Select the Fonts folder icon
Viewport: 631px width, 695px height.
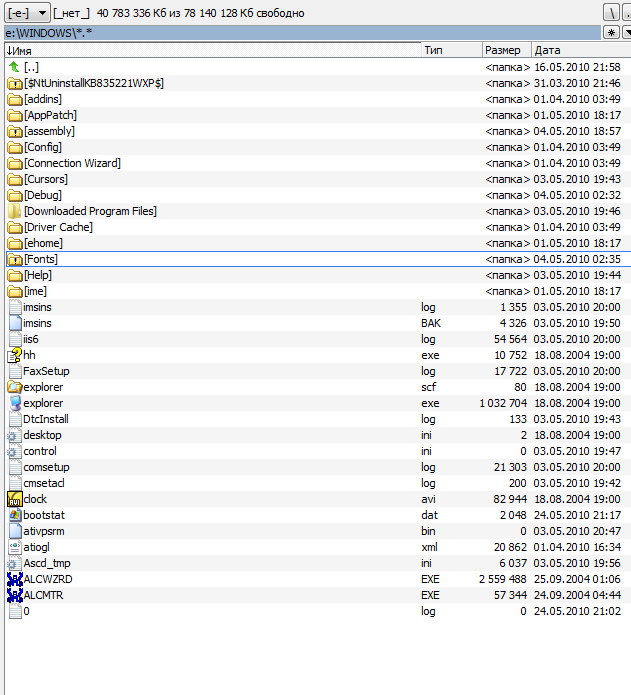coord(15,259)
